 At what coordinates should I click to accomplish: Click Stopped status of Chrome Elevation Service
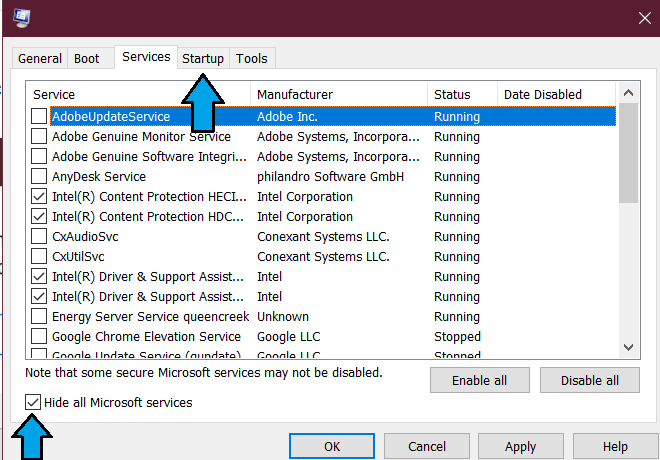(457, 337)
